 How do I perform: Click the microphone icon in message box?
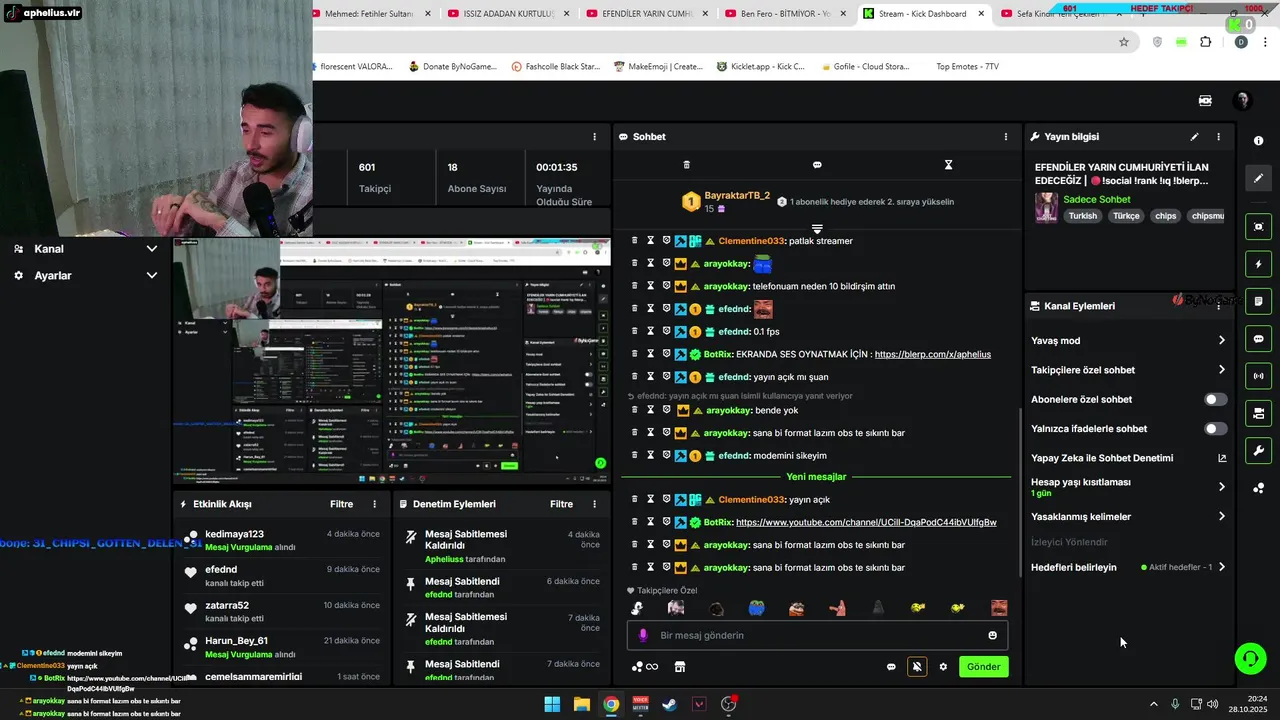click(643, 635)
